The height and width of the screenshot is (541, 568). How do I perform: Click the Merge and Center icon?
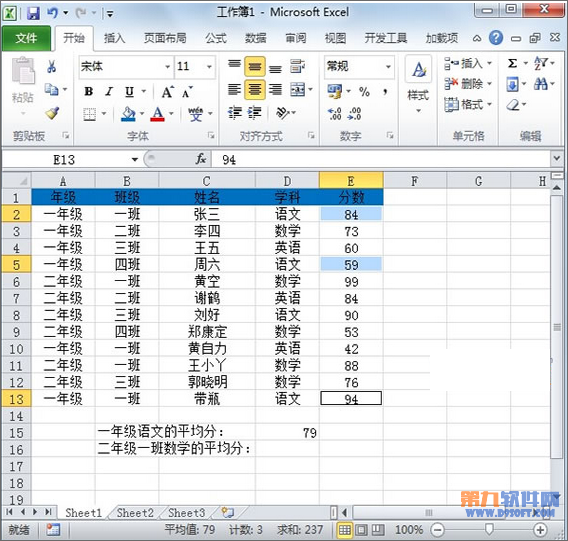point(298,89)
